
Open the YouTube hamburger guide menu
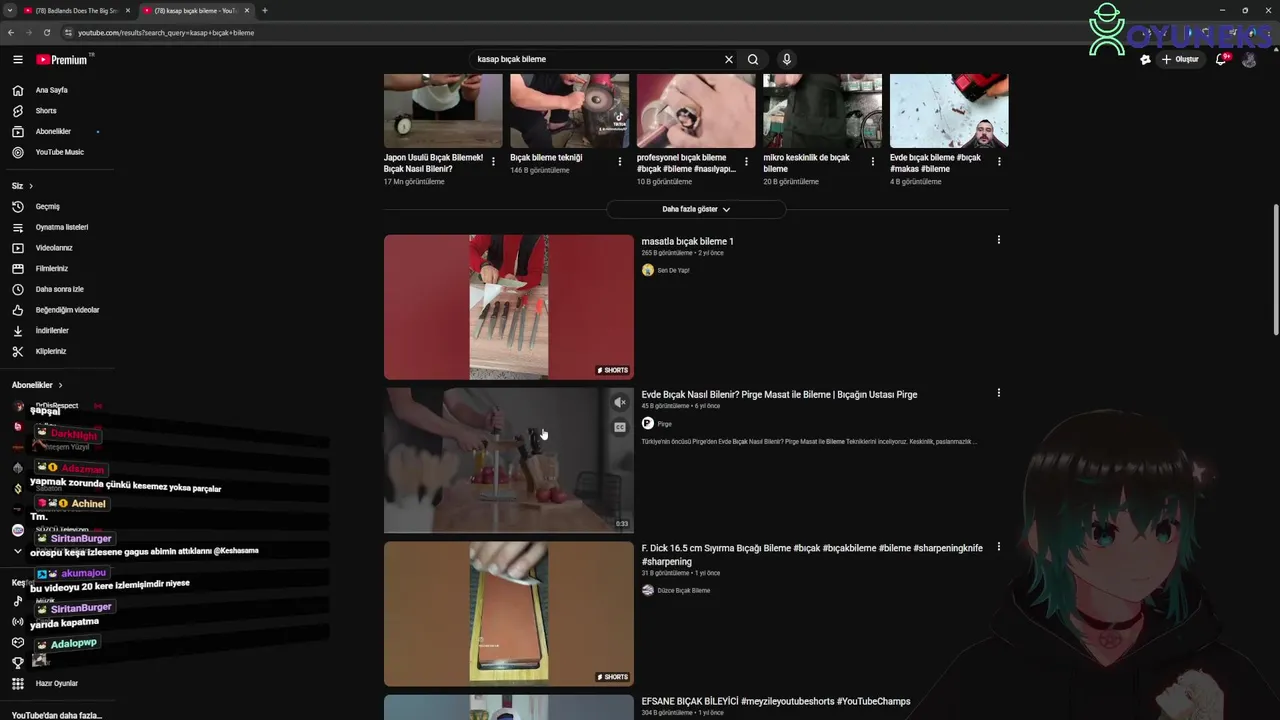click(x=17, y=60)
